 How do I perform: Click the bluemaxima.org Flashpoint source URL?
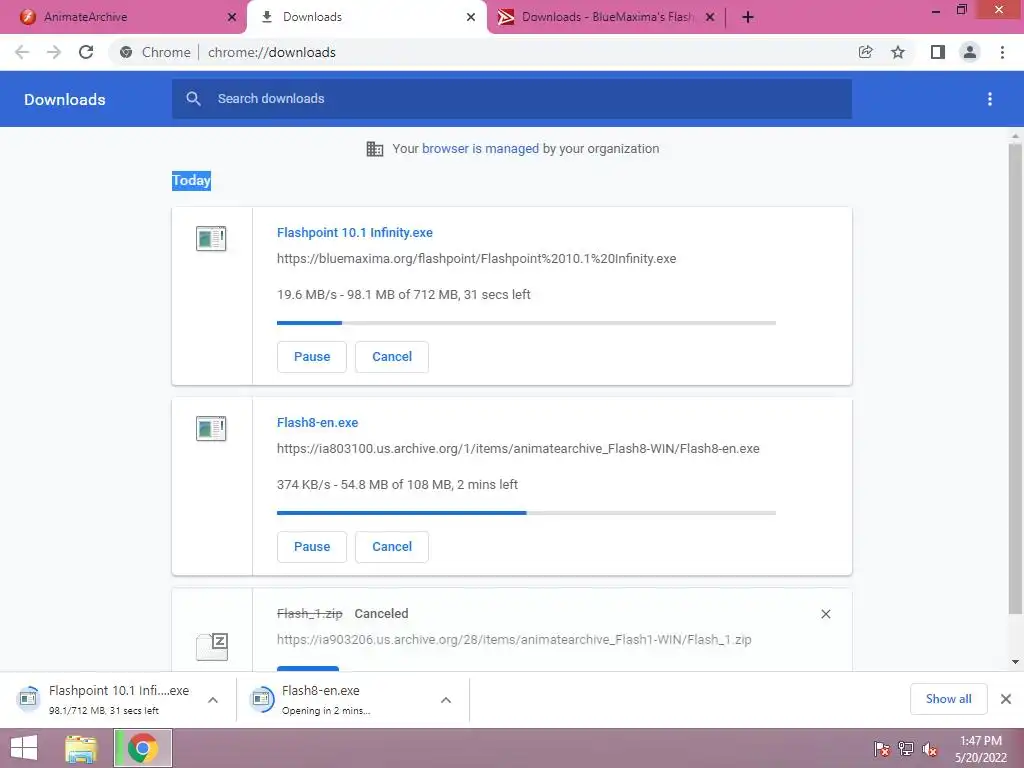476,259
